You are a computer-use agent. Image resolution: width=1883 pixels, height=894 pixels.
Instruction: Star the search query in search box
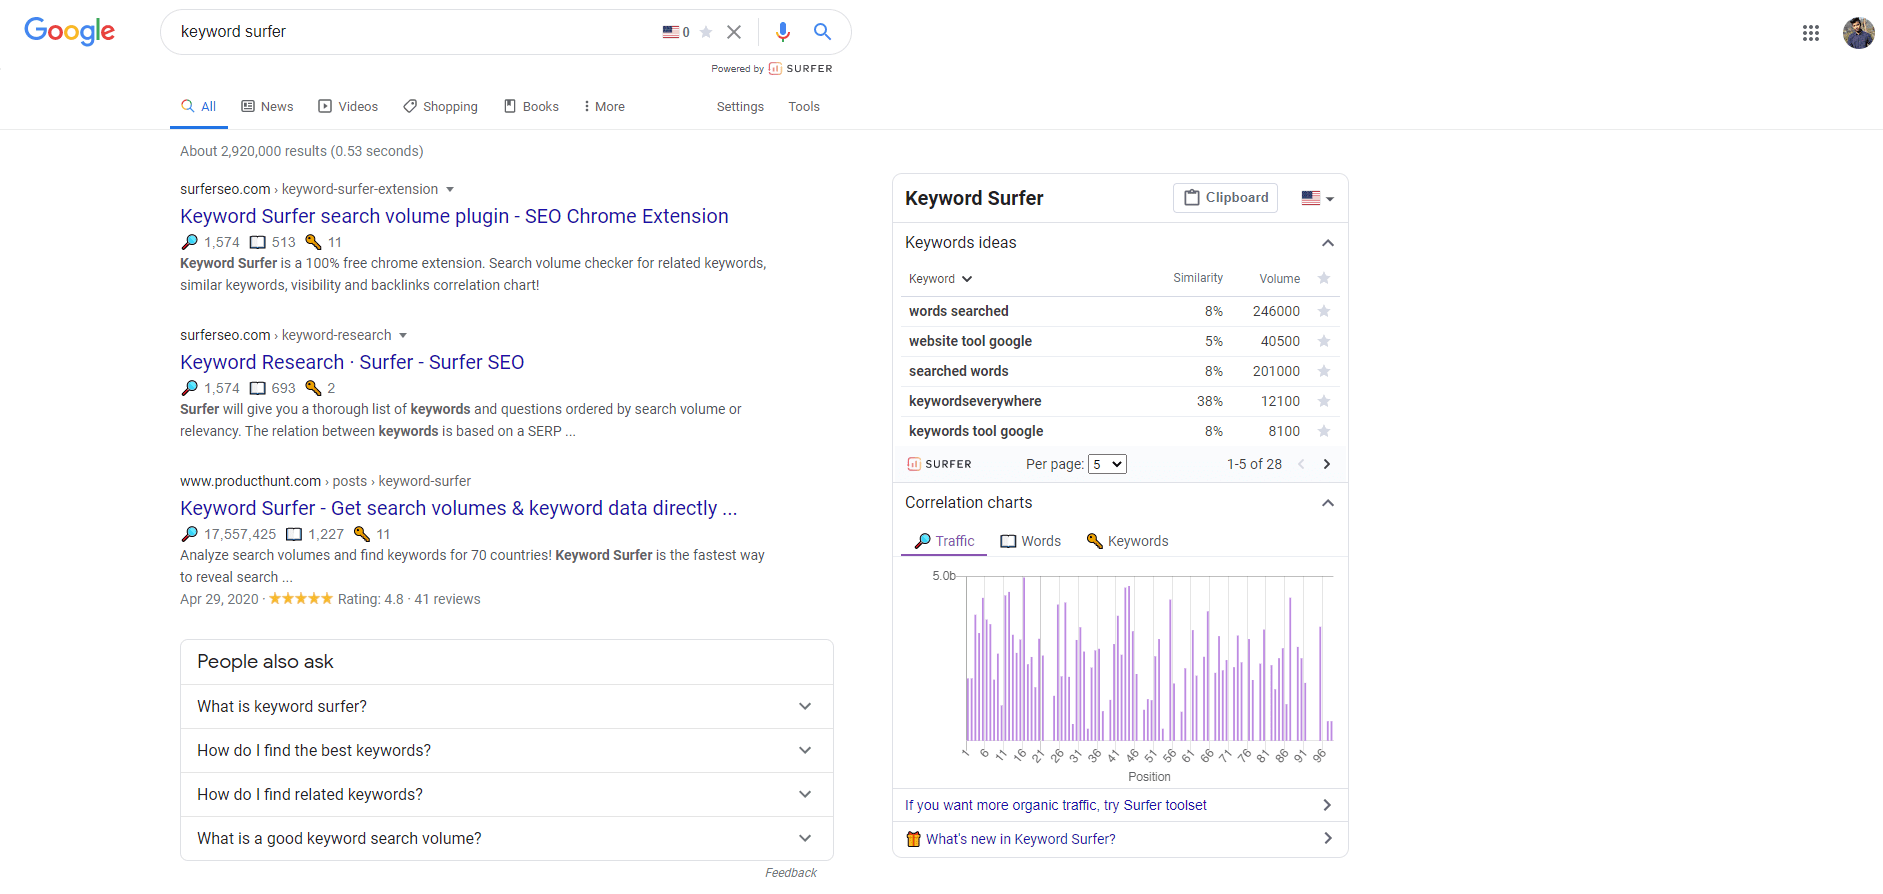[x=706, y=32]
